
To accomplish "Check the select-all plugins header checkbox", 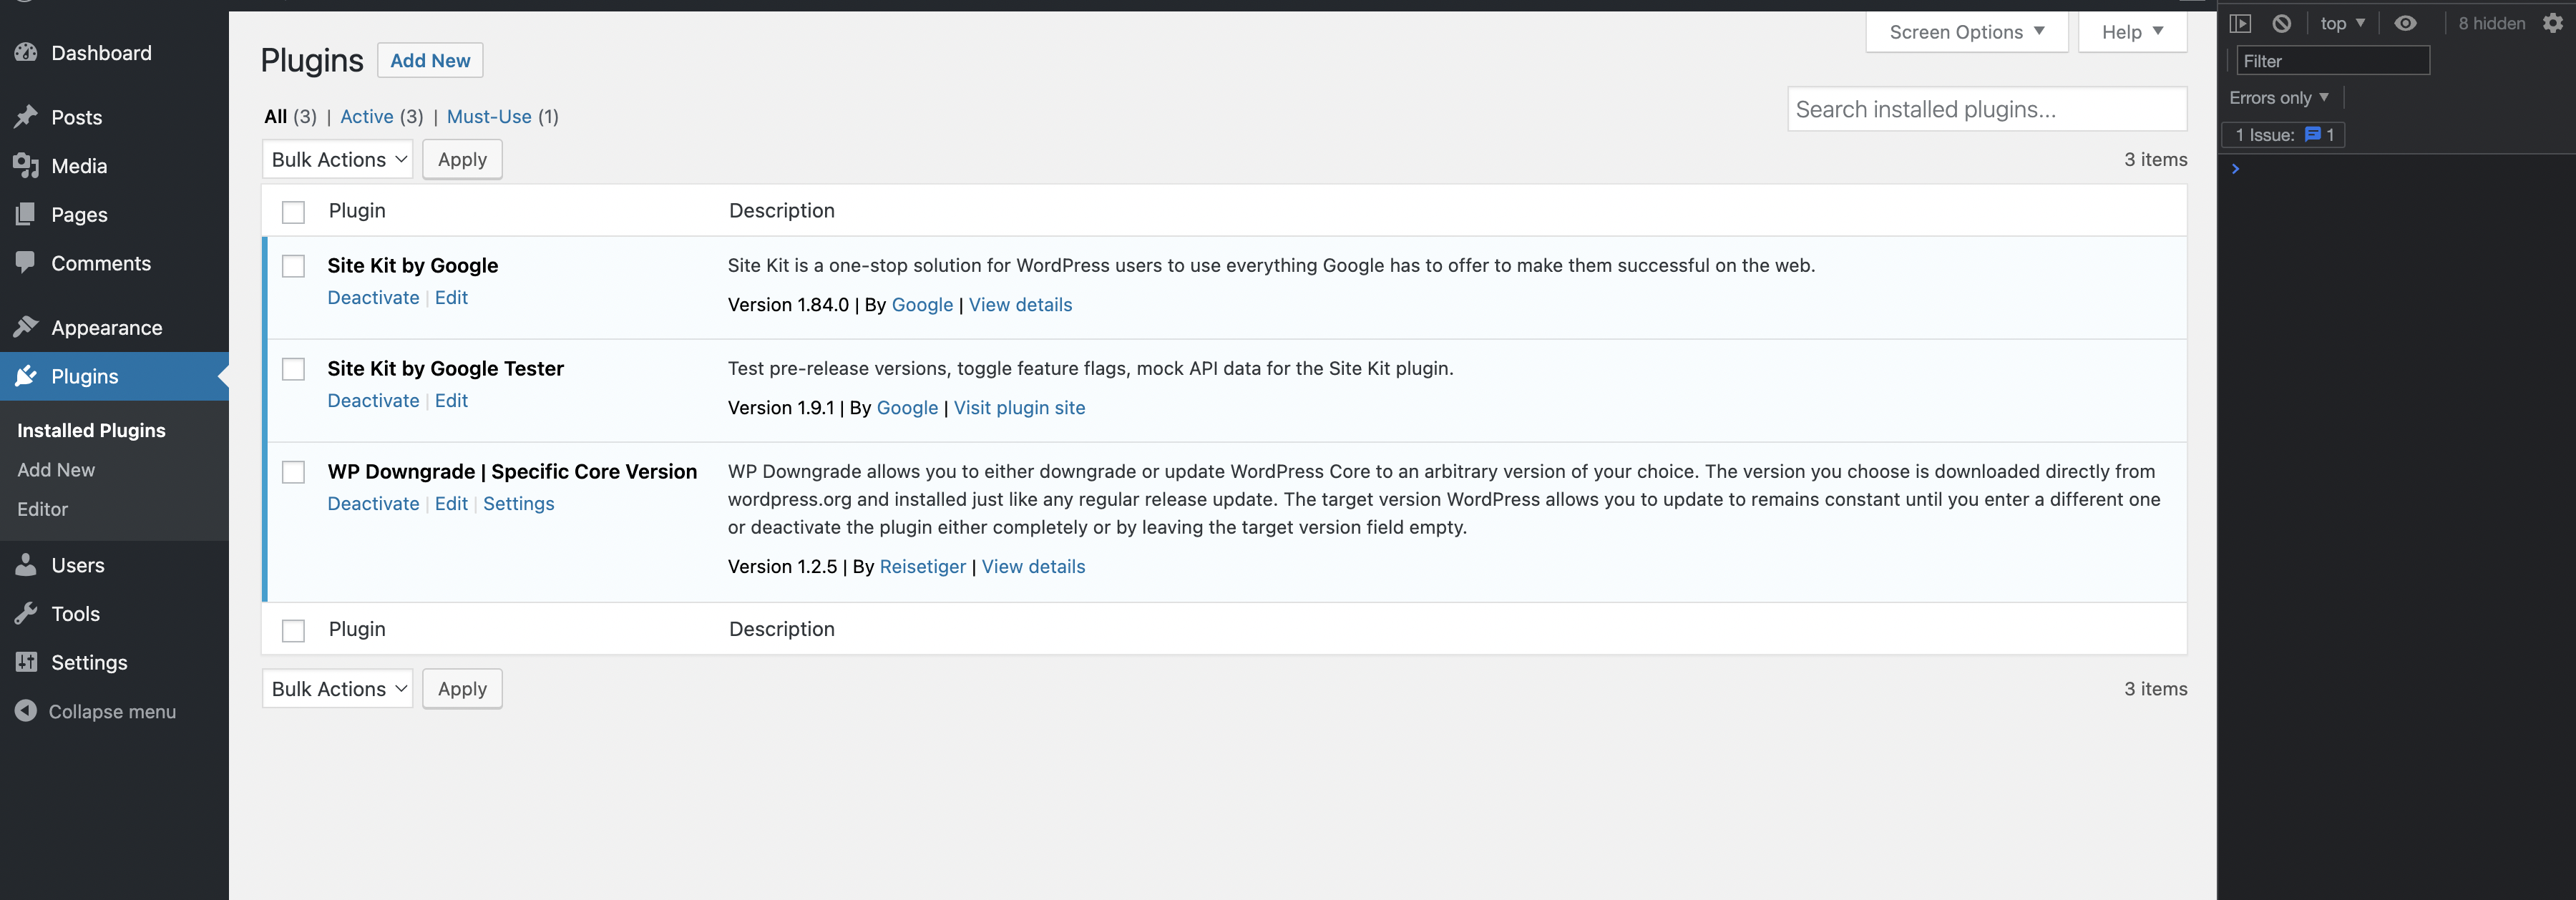I will pos(293,211).
